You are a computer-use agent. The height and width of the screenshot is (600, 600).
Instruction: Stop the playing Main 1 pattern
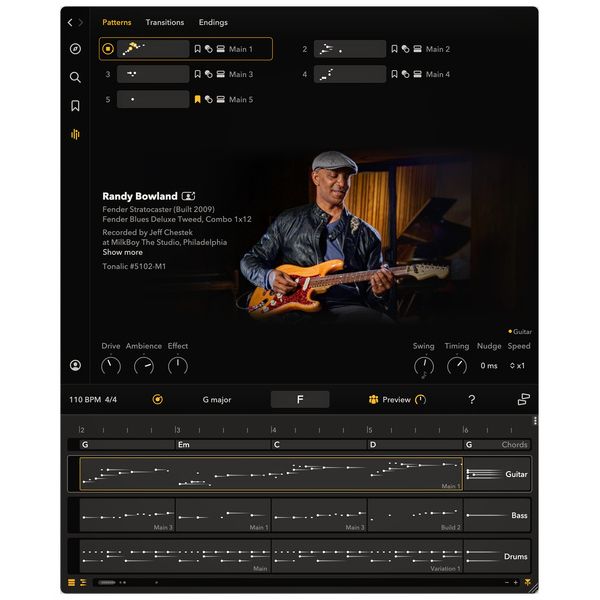point(108,49)
